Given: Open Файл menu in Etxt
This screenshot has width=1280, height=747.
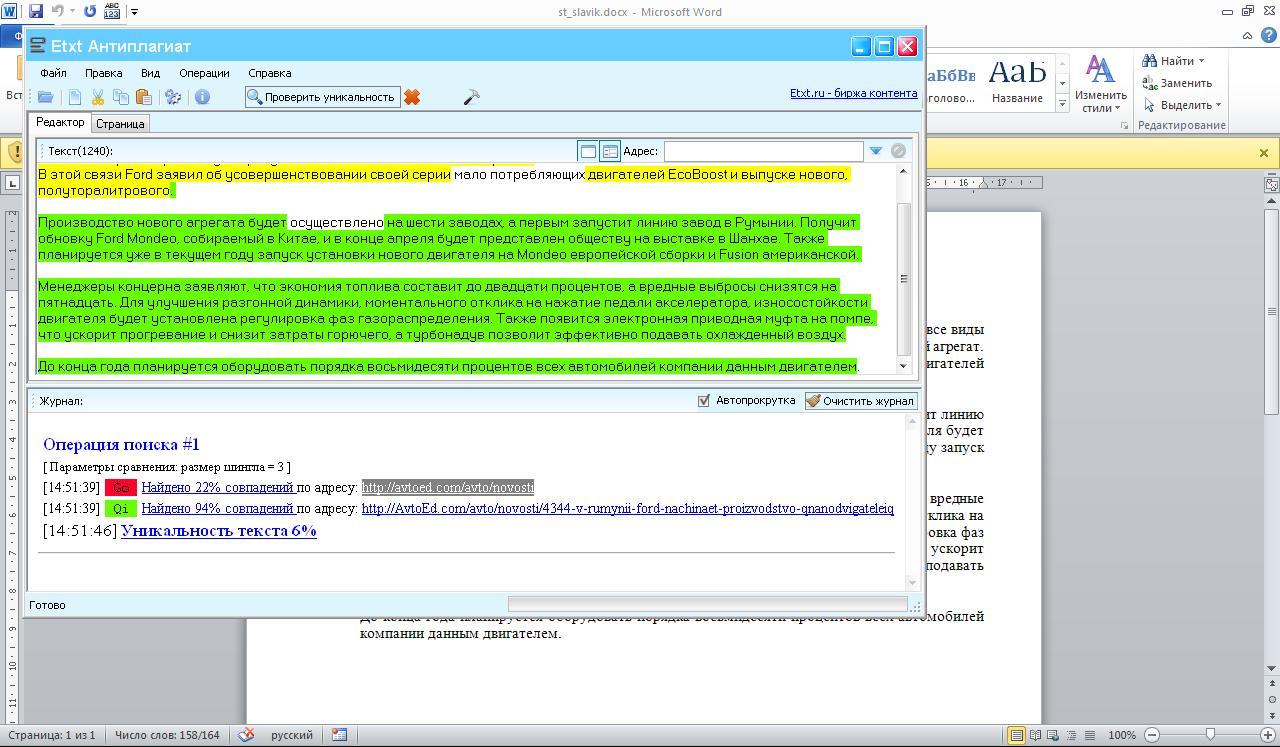Looking at the screenshot, I should click(53, 73).
